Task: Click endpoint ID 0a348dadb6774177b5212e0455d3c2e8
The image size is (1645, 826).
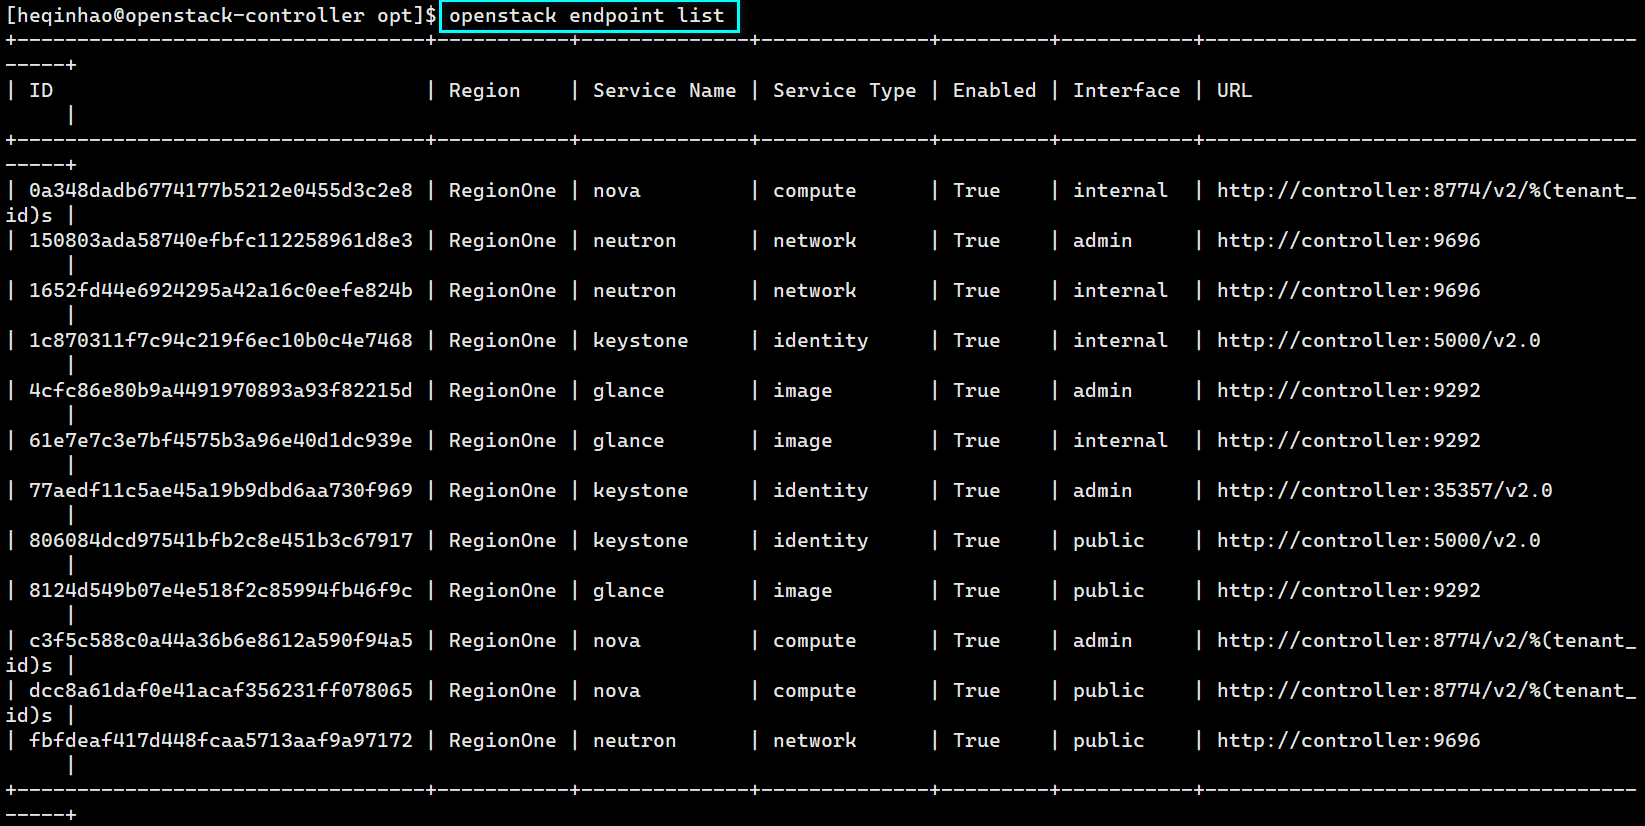Action: click(220, 191)
